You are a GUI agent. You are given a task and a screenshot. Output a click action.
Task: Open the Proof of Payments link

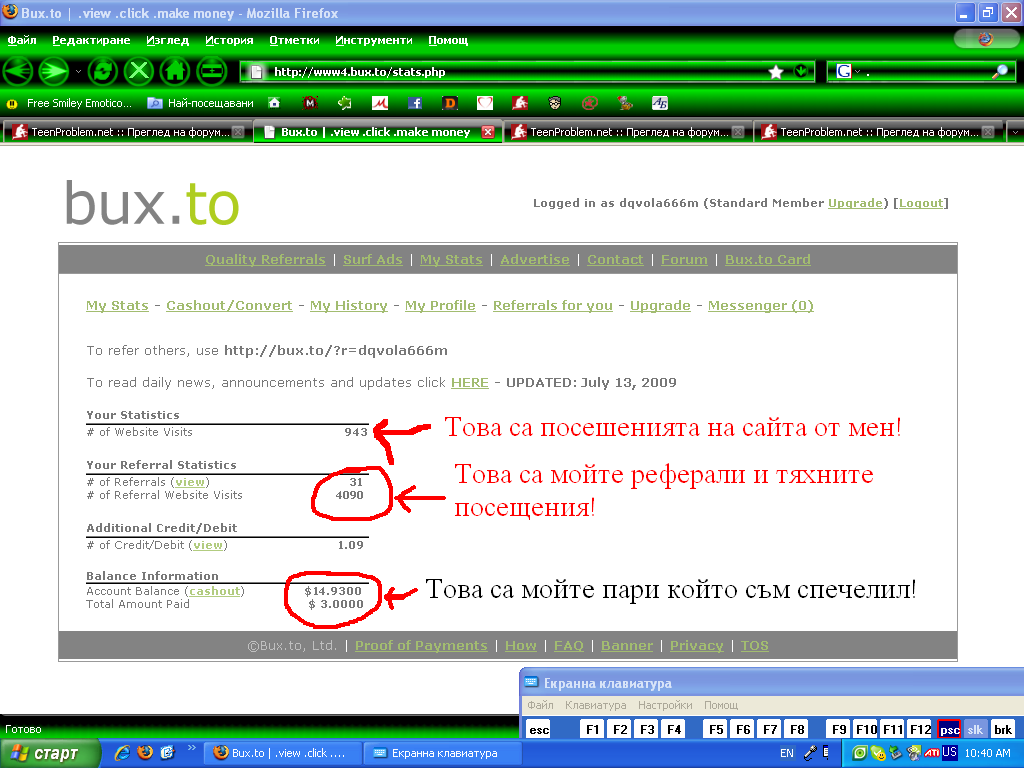click(x=421, y=645)
